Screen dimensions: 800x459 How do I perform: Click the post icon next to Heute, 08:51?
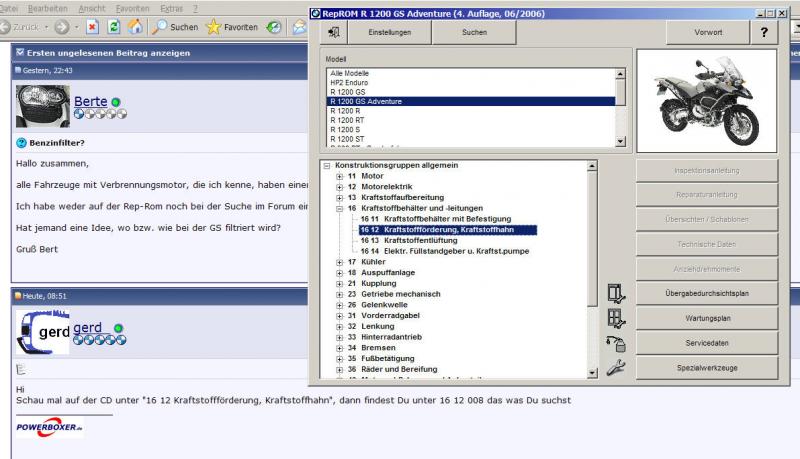18,296
